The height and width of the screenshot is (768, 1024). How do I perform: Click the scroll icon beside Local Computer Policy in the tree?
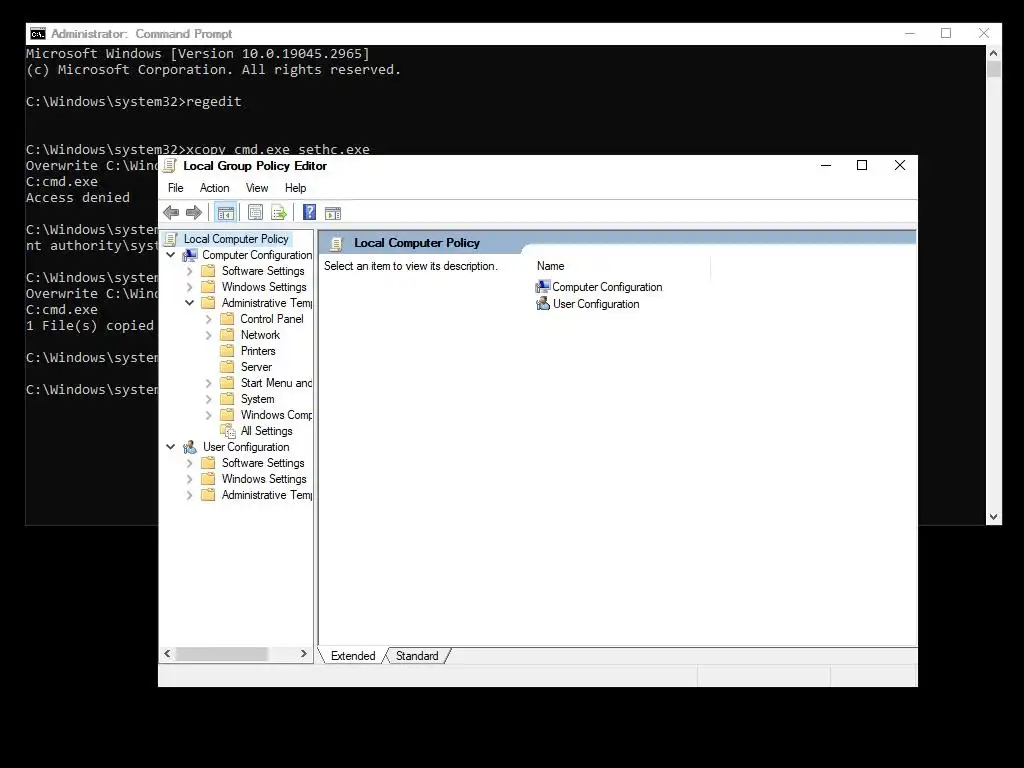[171, 239]
